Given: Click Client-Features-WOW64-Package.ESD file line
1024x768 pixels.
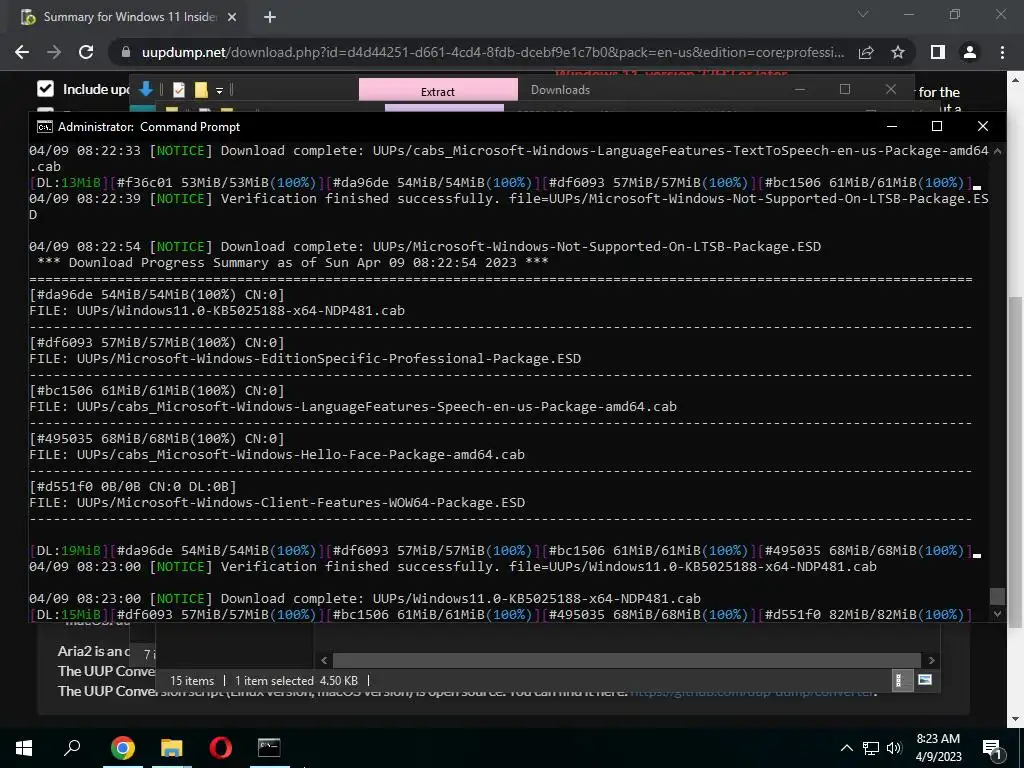Looking at the screenshot, I should [277, 503].
